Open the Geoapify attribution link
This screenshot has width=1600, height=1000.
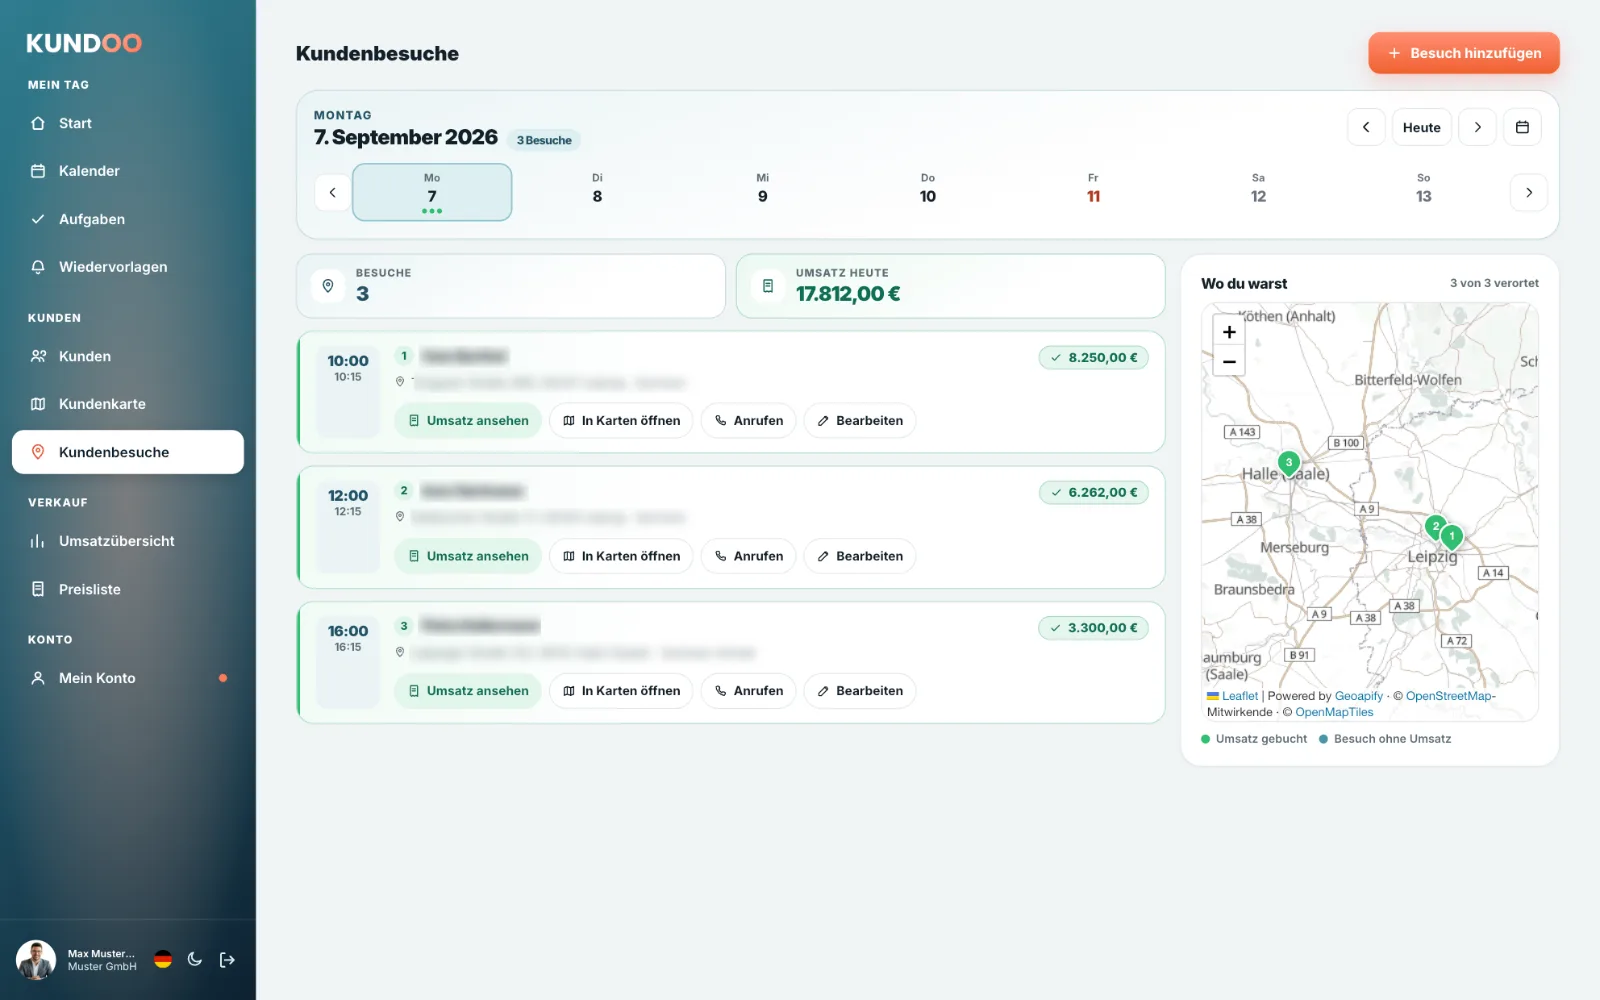click(x=1359, y=696)
